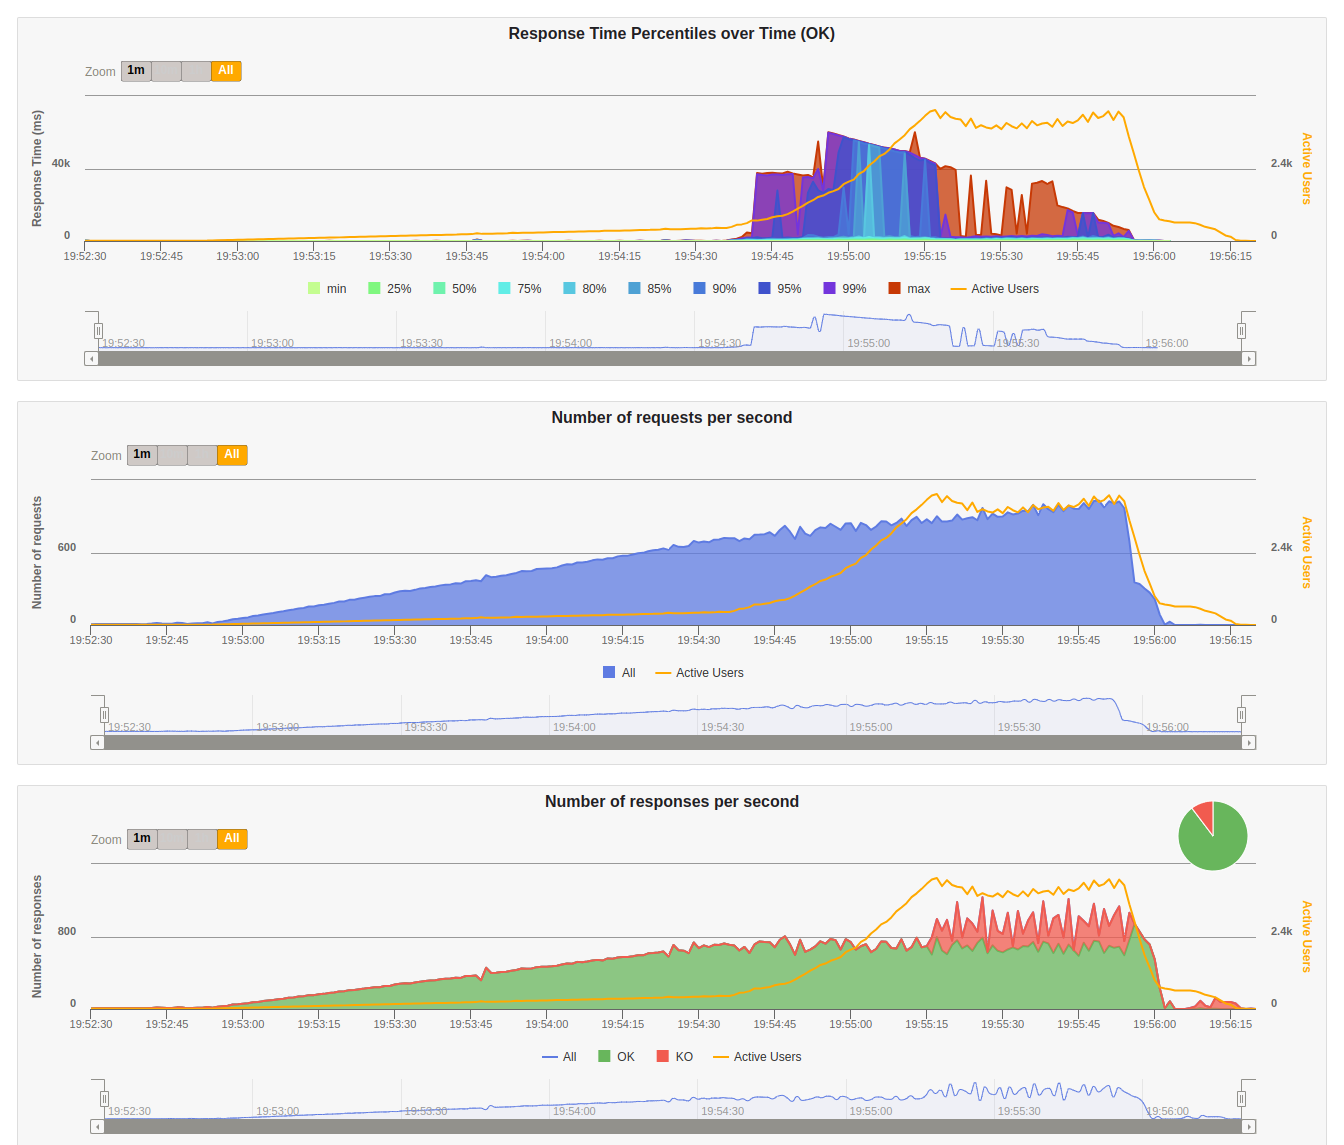Click the 'Response Time Percentiles over Time (OK)' title
The image size is (1344, 1145).
click(x=672, y=34)
